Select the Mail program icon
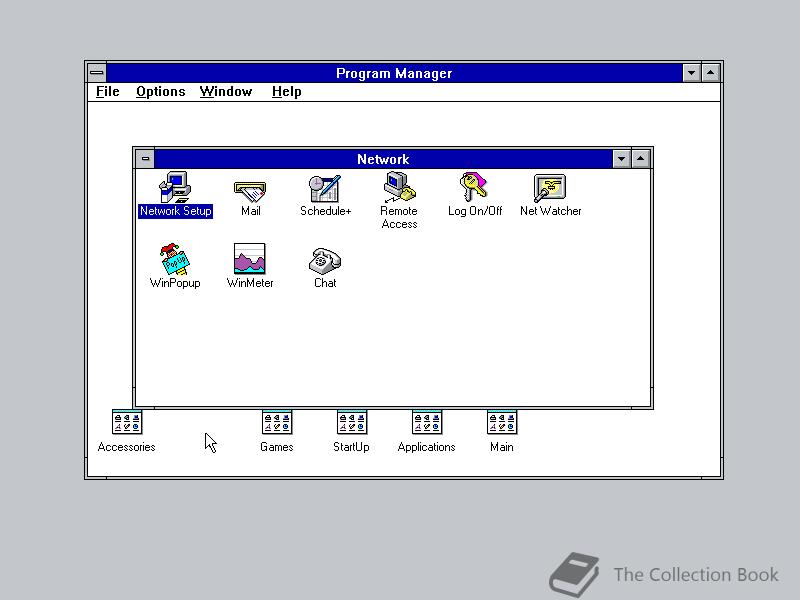 [x=250, y=191]
